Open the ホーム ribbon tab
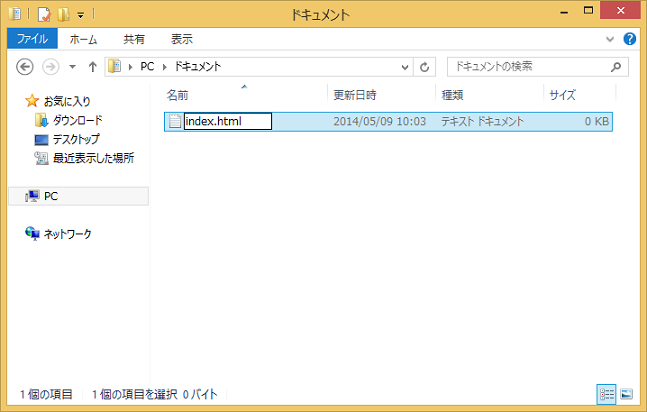This screenshot has height=412, width=647. tap(84, 39)
